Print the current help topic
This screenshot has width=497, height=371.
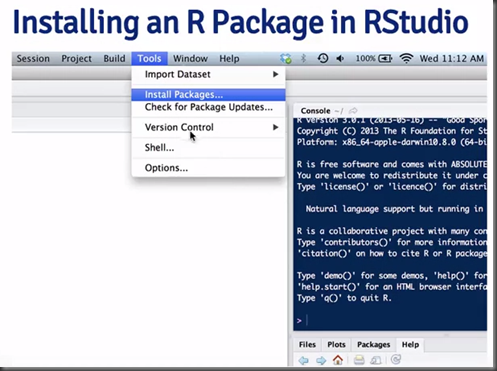coord(359,360)
